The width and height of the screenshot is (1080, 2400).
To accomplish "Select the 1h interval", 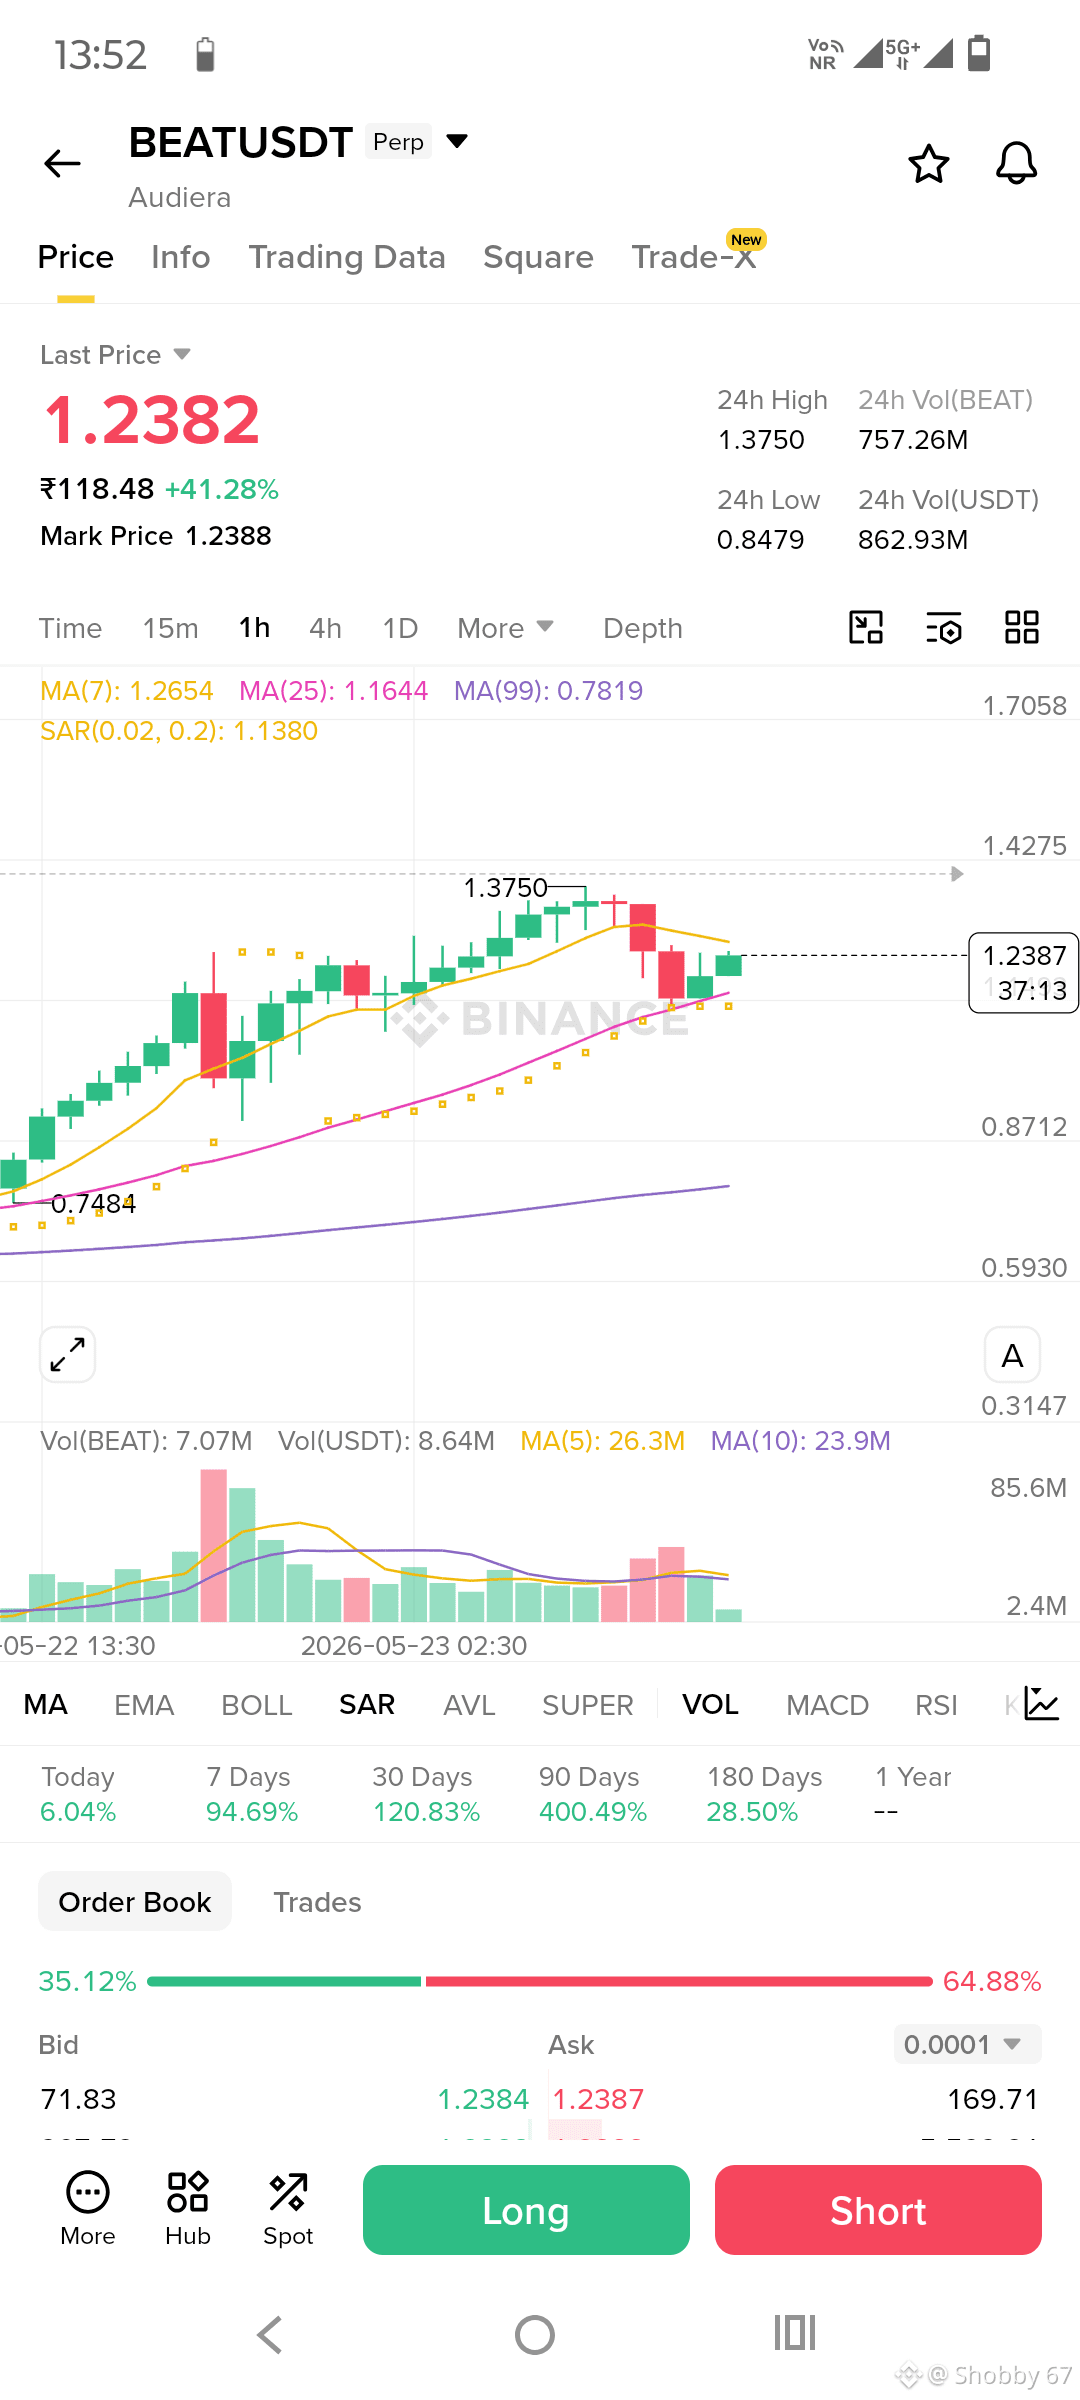I will tap(254, 628).
